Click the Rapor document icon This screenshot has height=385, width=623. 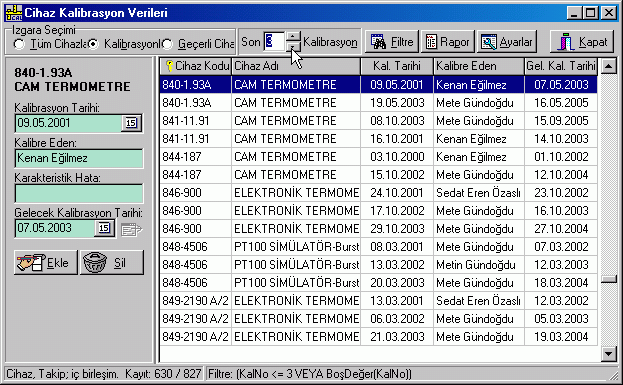pyautogui.click(x=431, y=42)
